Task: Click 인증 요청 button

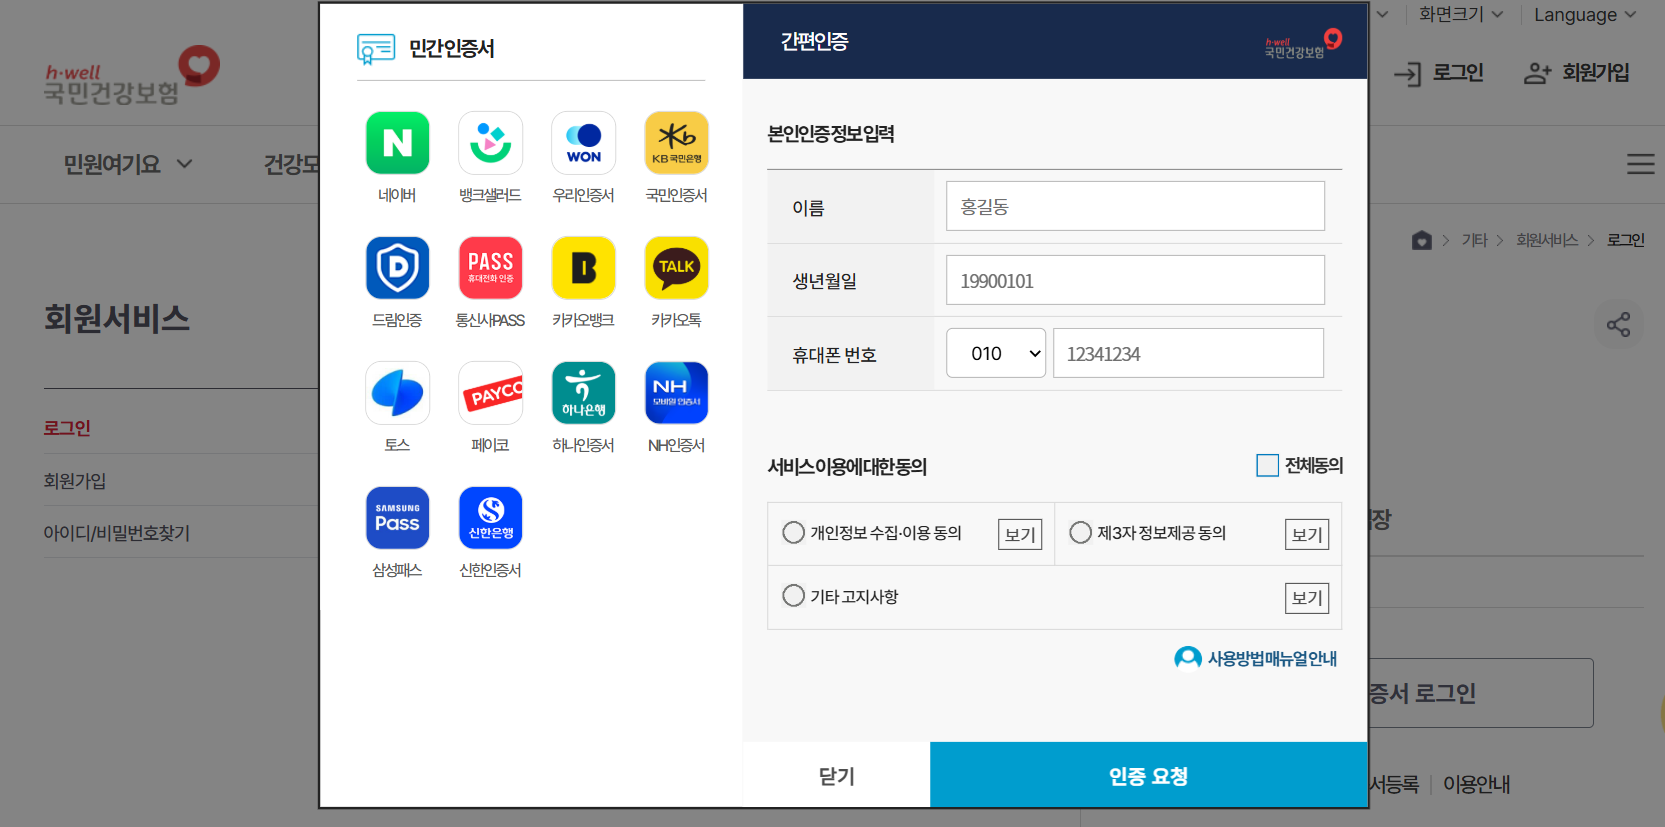Action: [x=1149, y=775]
